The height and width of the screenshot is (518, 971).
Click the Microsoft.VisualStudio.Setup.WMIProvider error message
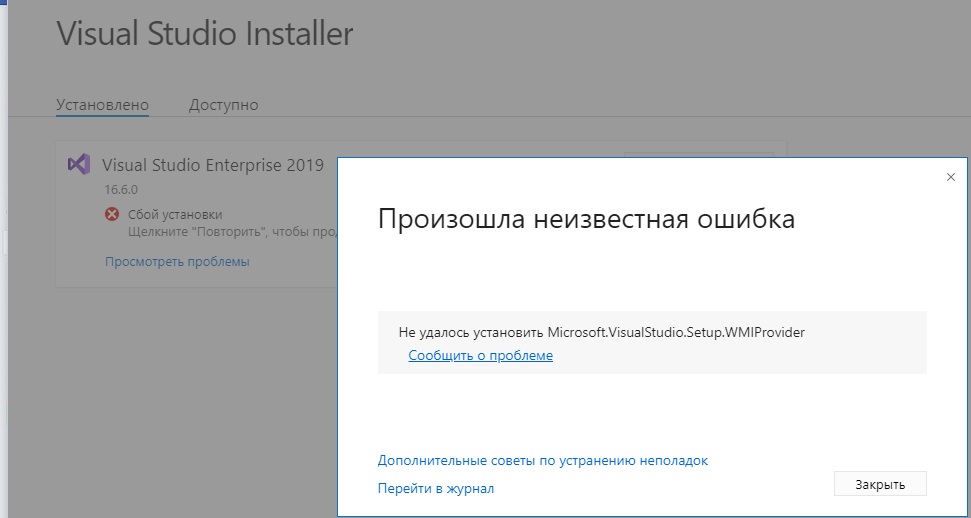602,332
